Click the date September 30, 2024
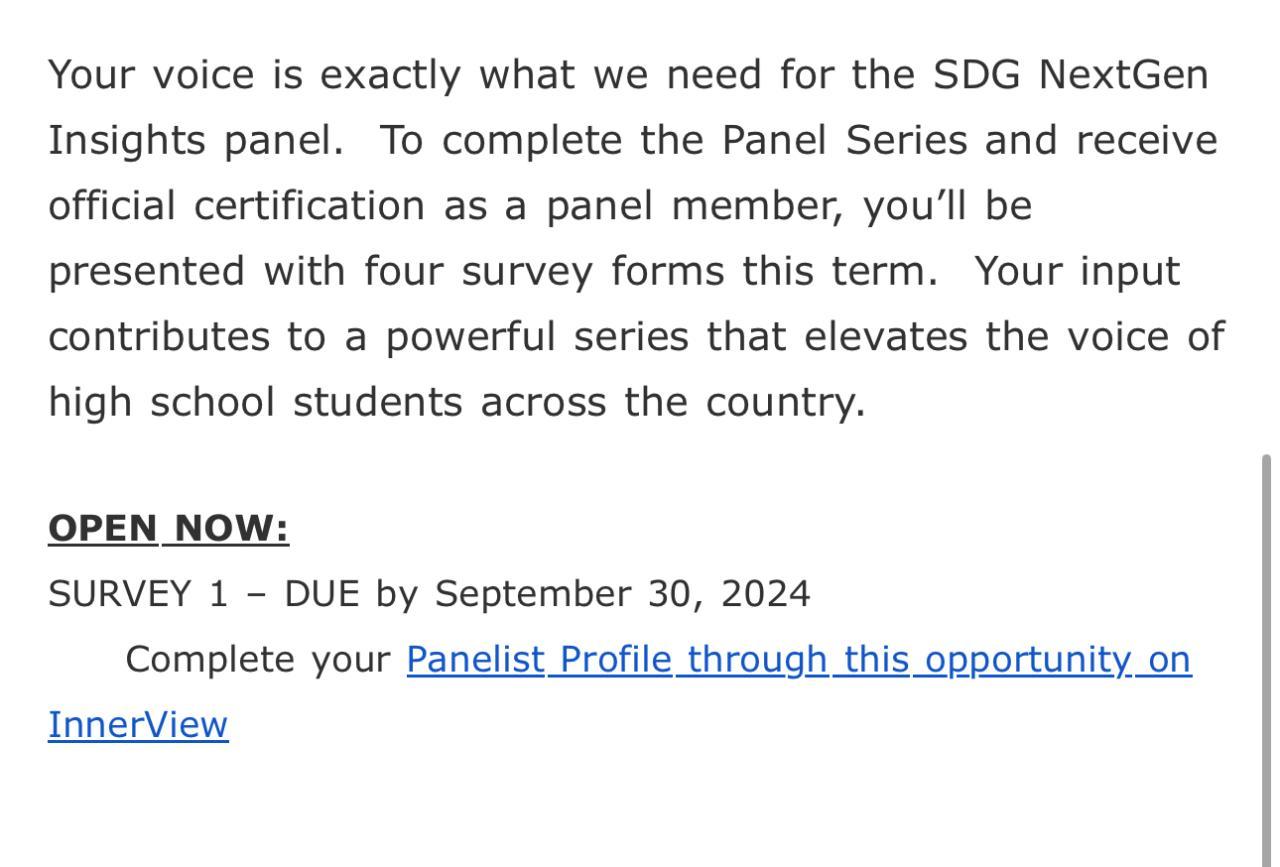The height and width of the screenshot is (867, 1280). point(622,594)
